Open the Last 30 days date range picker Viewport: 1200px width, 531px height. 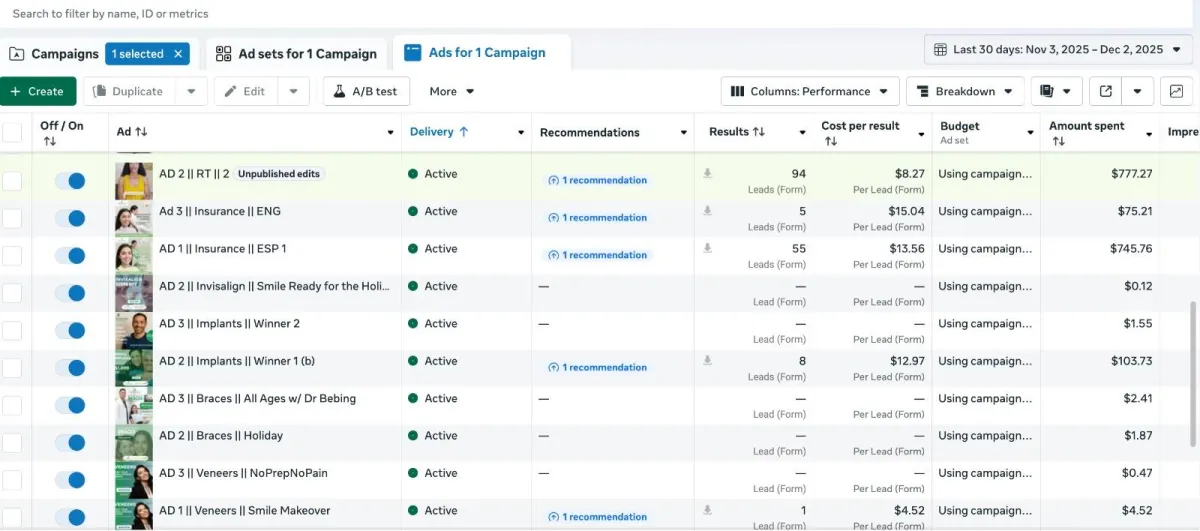[1058, 49]
